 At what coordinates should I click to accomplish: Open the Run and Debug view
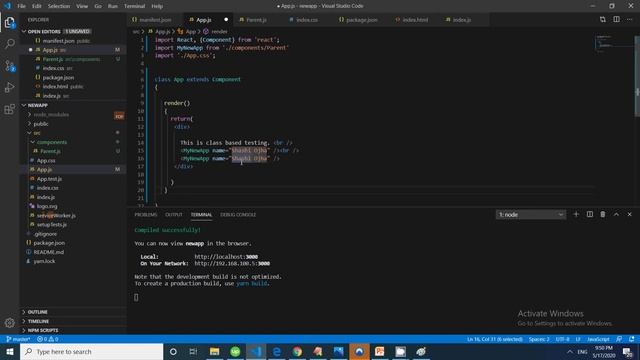[x=9, y=87]
